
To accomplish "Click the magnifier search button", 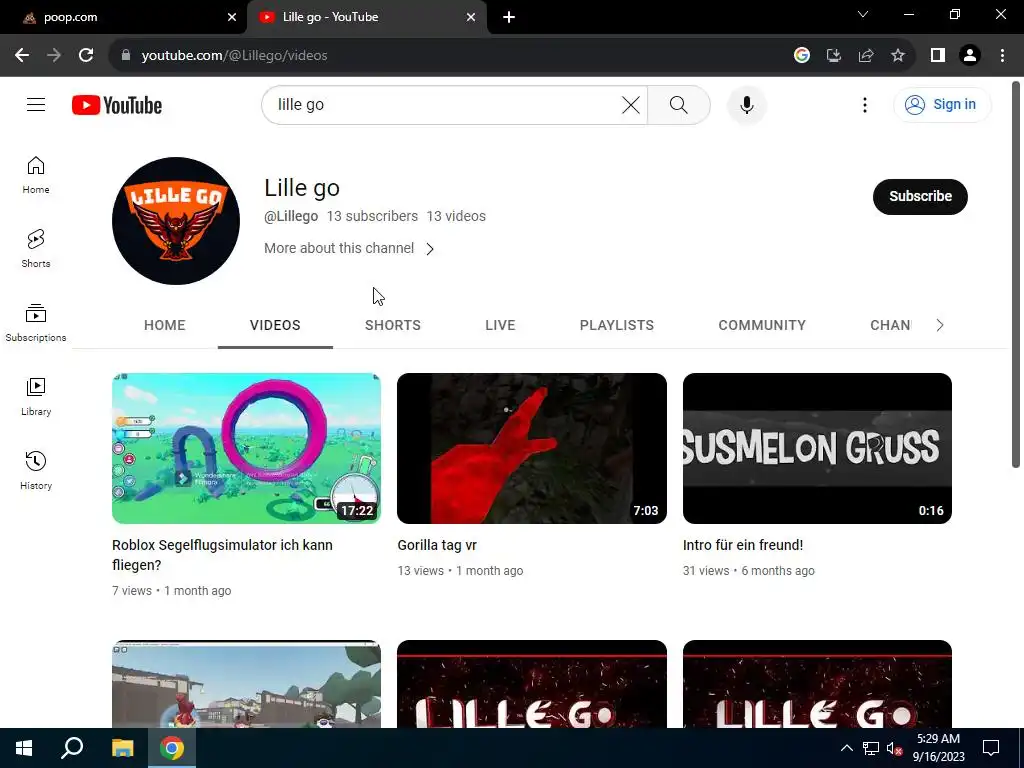I will click(x=679, y=104).
